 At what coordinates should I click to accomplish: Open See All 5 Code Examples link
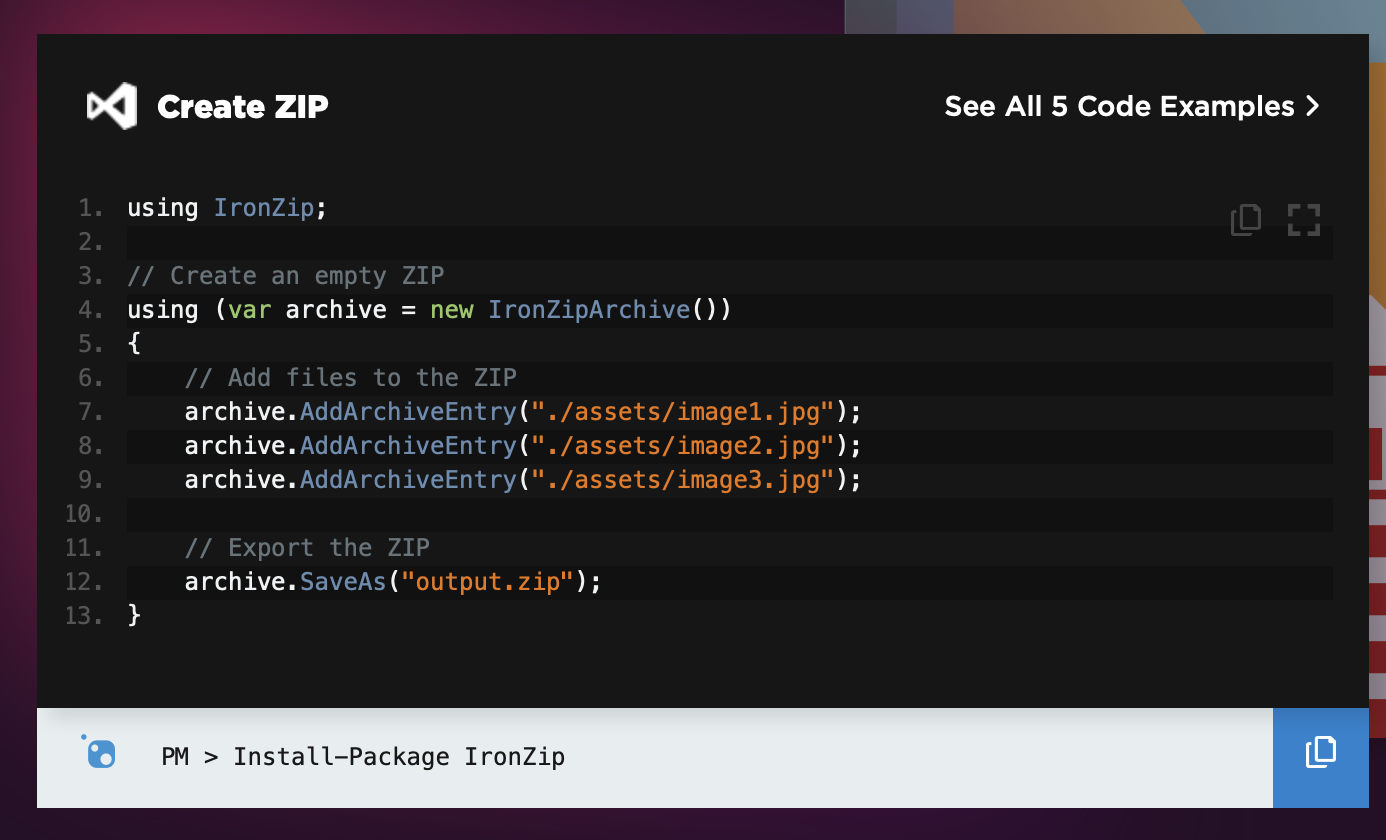[x=1132, y=106]
